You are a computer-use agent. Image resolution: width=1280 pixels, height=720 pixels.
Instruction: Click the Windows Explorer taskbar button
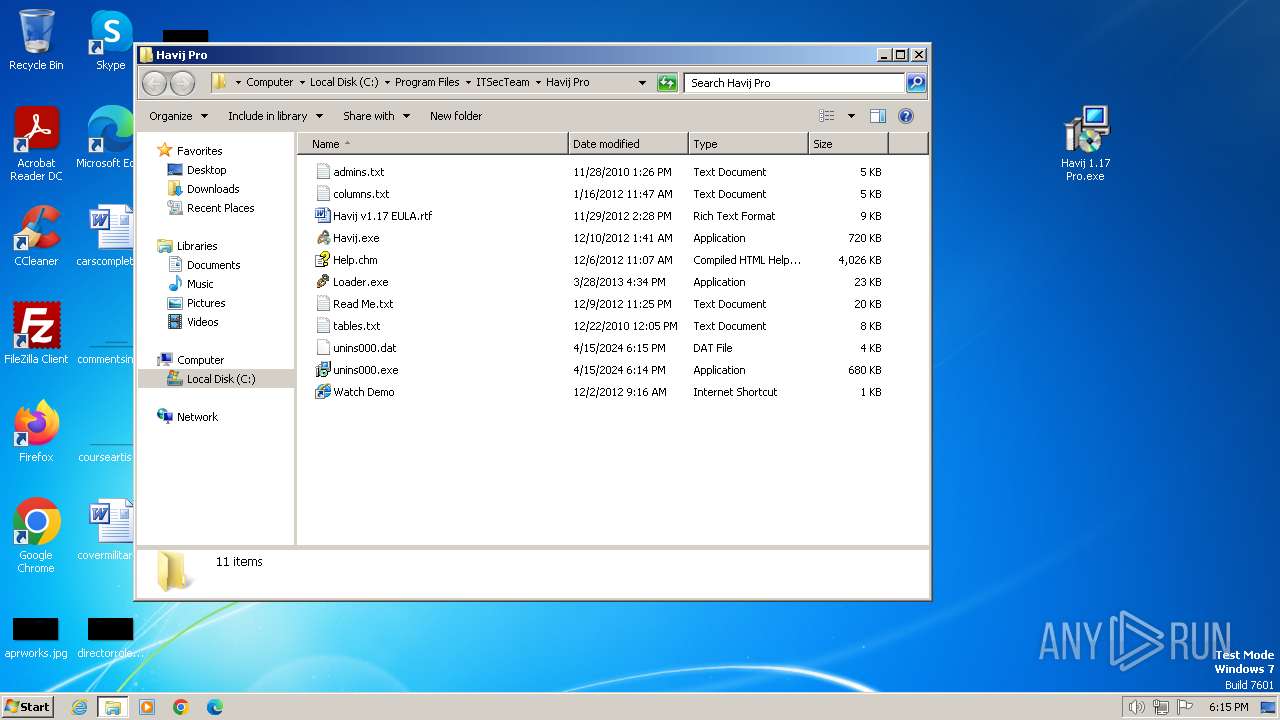coord(112,707)
